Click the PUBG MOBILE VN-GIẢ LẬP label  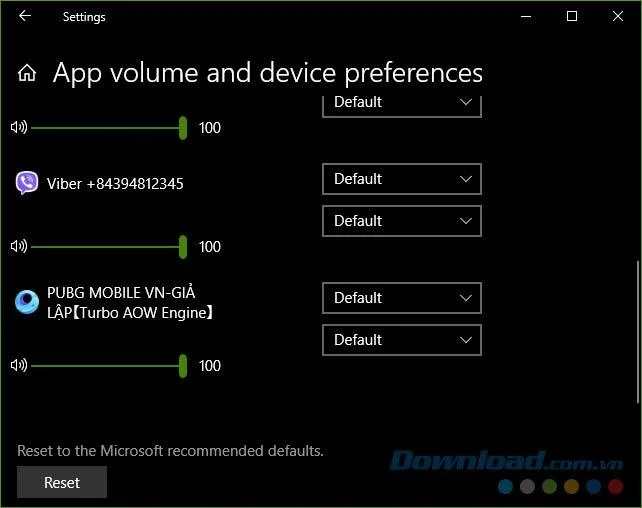pos(130,303)
